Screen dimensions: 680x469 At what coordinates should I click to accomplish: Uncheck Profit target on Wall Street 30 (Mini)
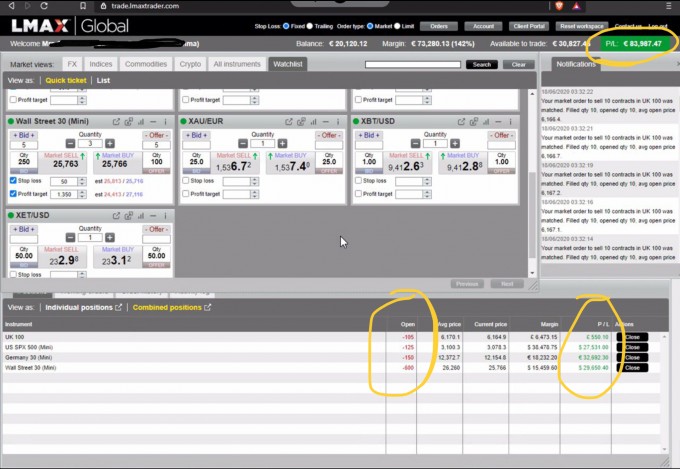tap(13, 194)
